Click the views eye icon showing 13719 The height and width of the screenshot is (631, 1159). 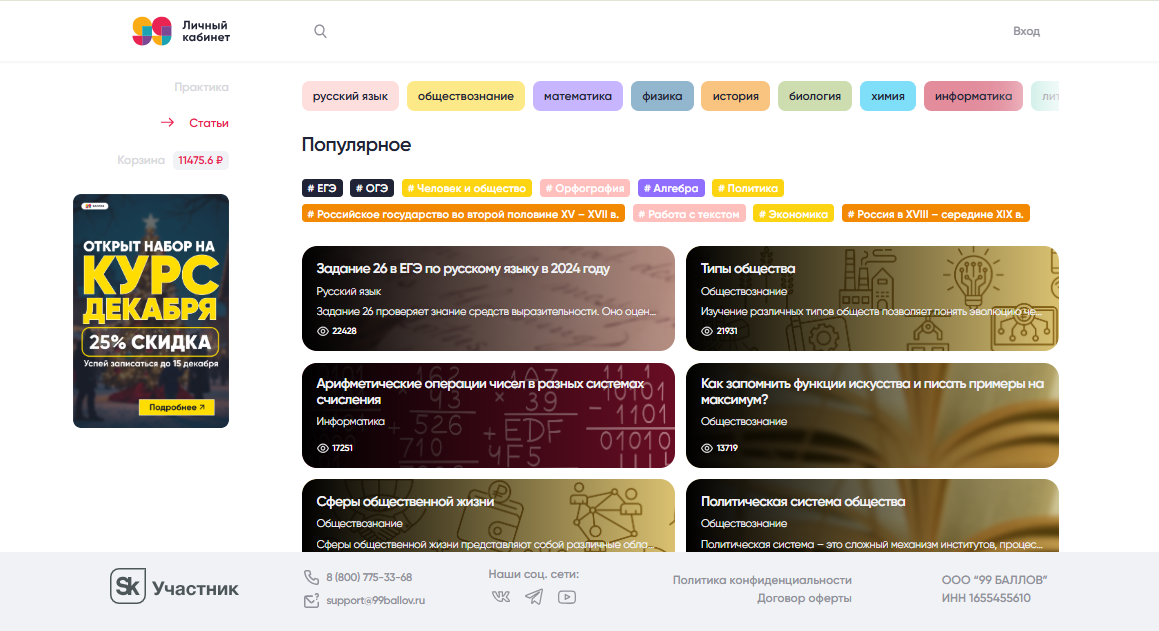pos(707,448)
